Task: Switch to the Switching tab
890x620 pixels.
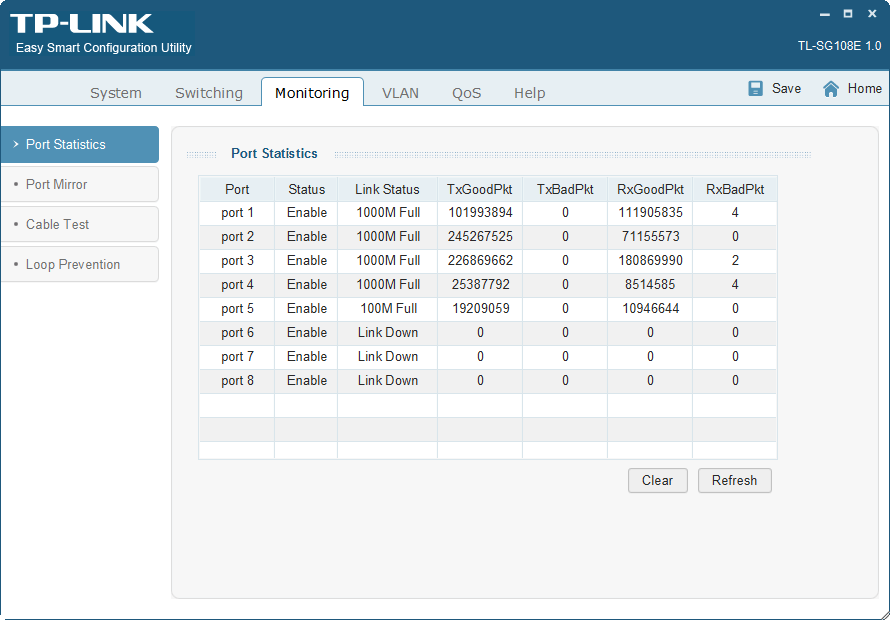Action: pyautogui.click(x=209, y=93)
